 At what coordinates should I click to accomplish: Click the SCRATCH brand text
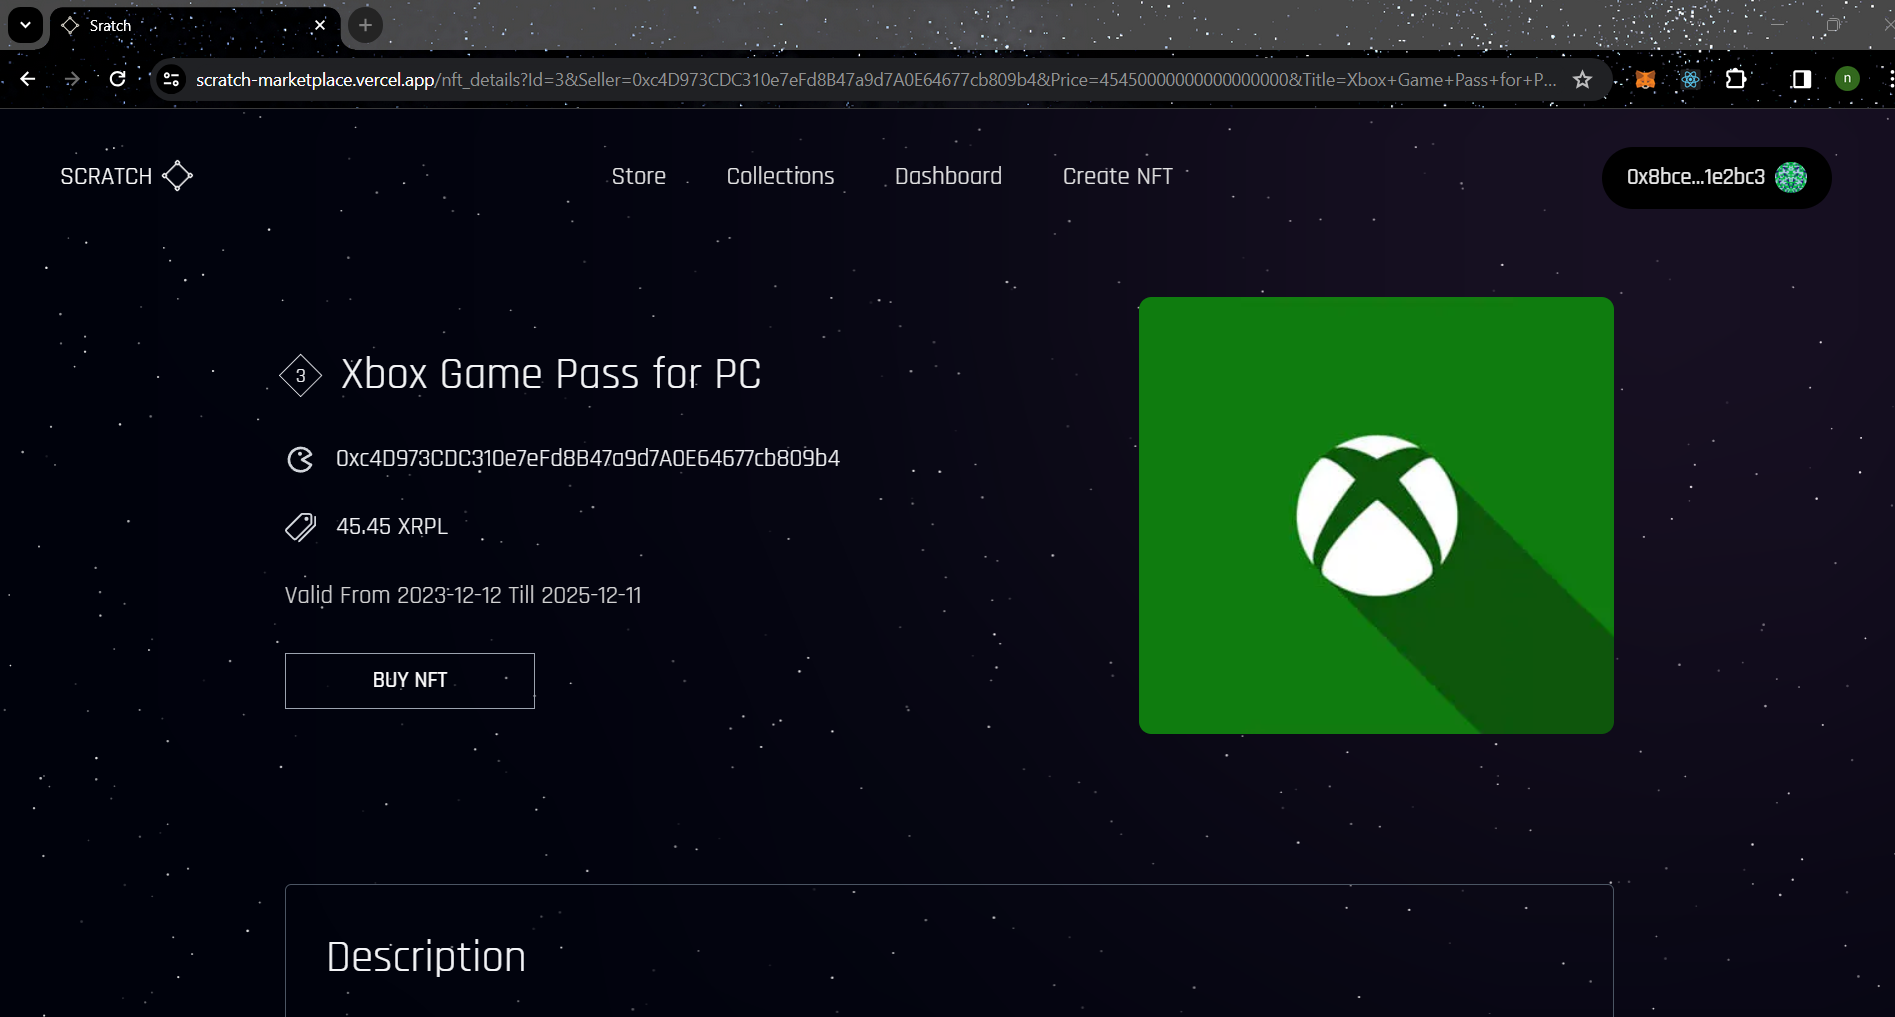(106, 176)
